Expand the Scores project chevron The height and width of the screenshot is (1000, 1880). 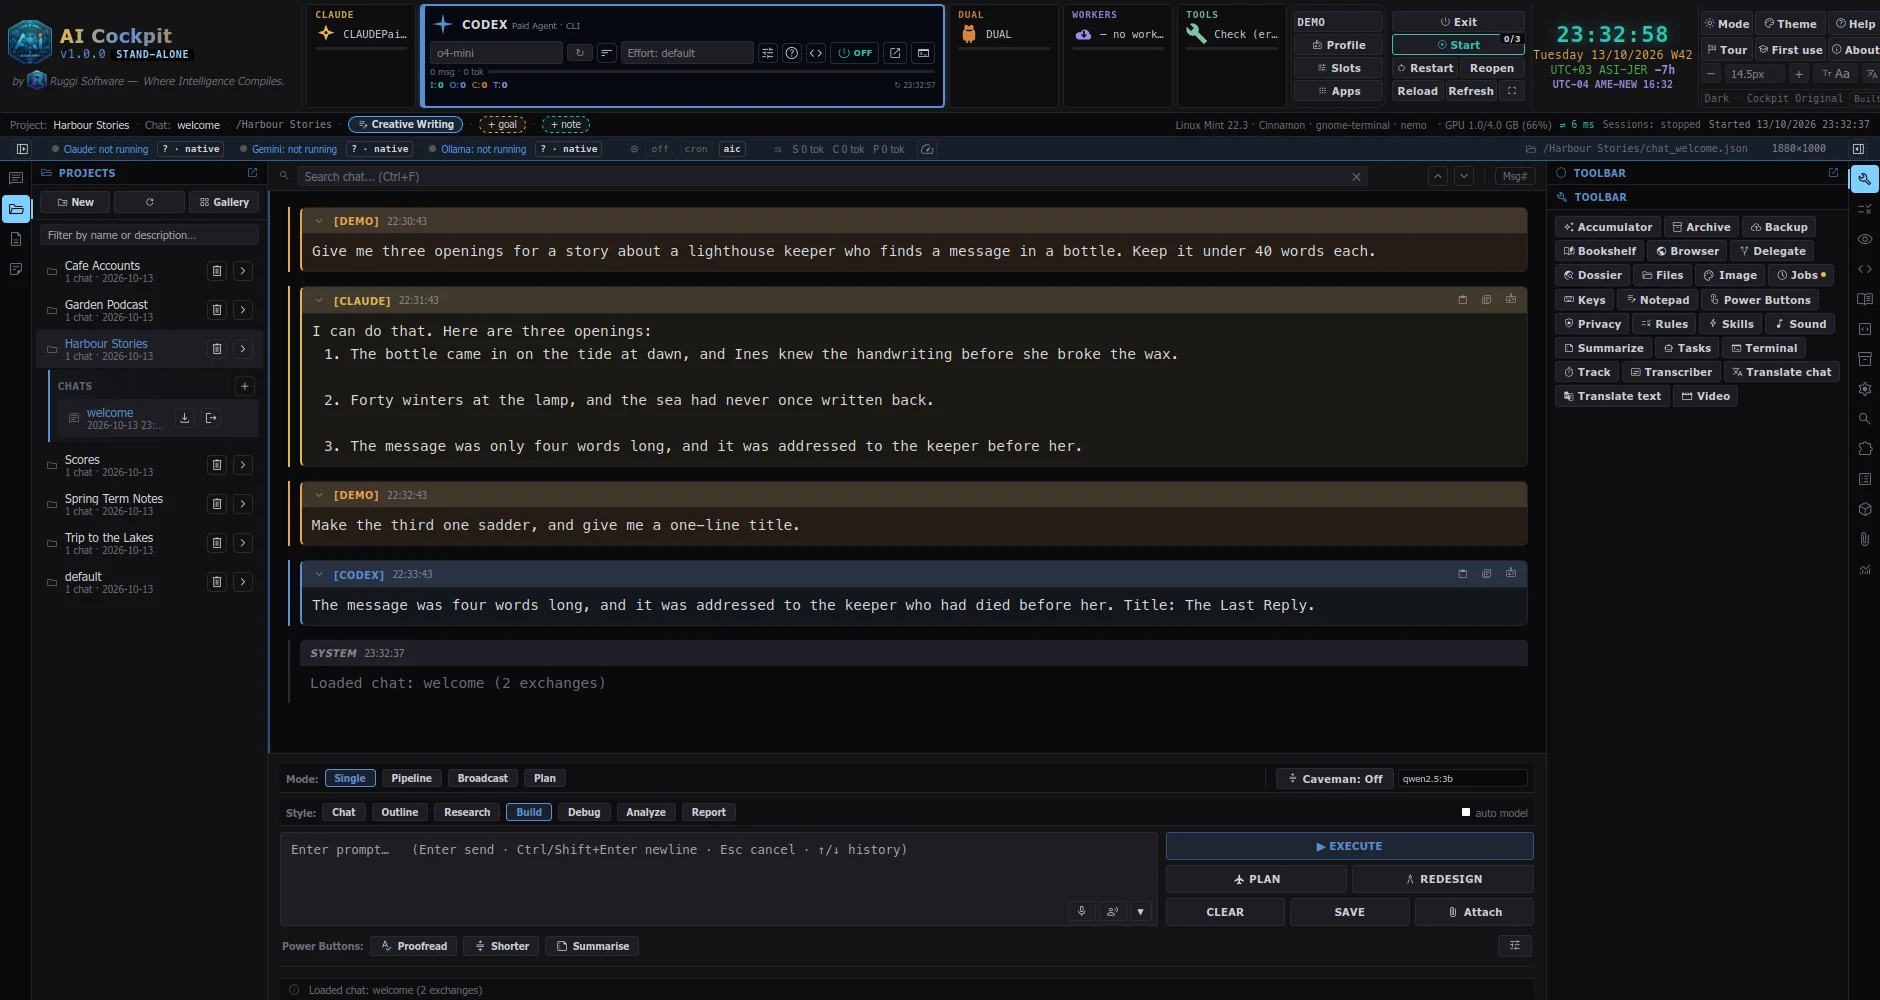tap(243, 465)
